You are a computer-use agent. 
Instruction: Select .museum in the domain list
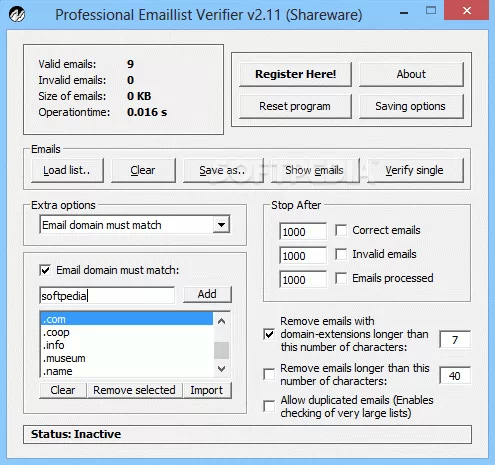[x=127, y=358]
